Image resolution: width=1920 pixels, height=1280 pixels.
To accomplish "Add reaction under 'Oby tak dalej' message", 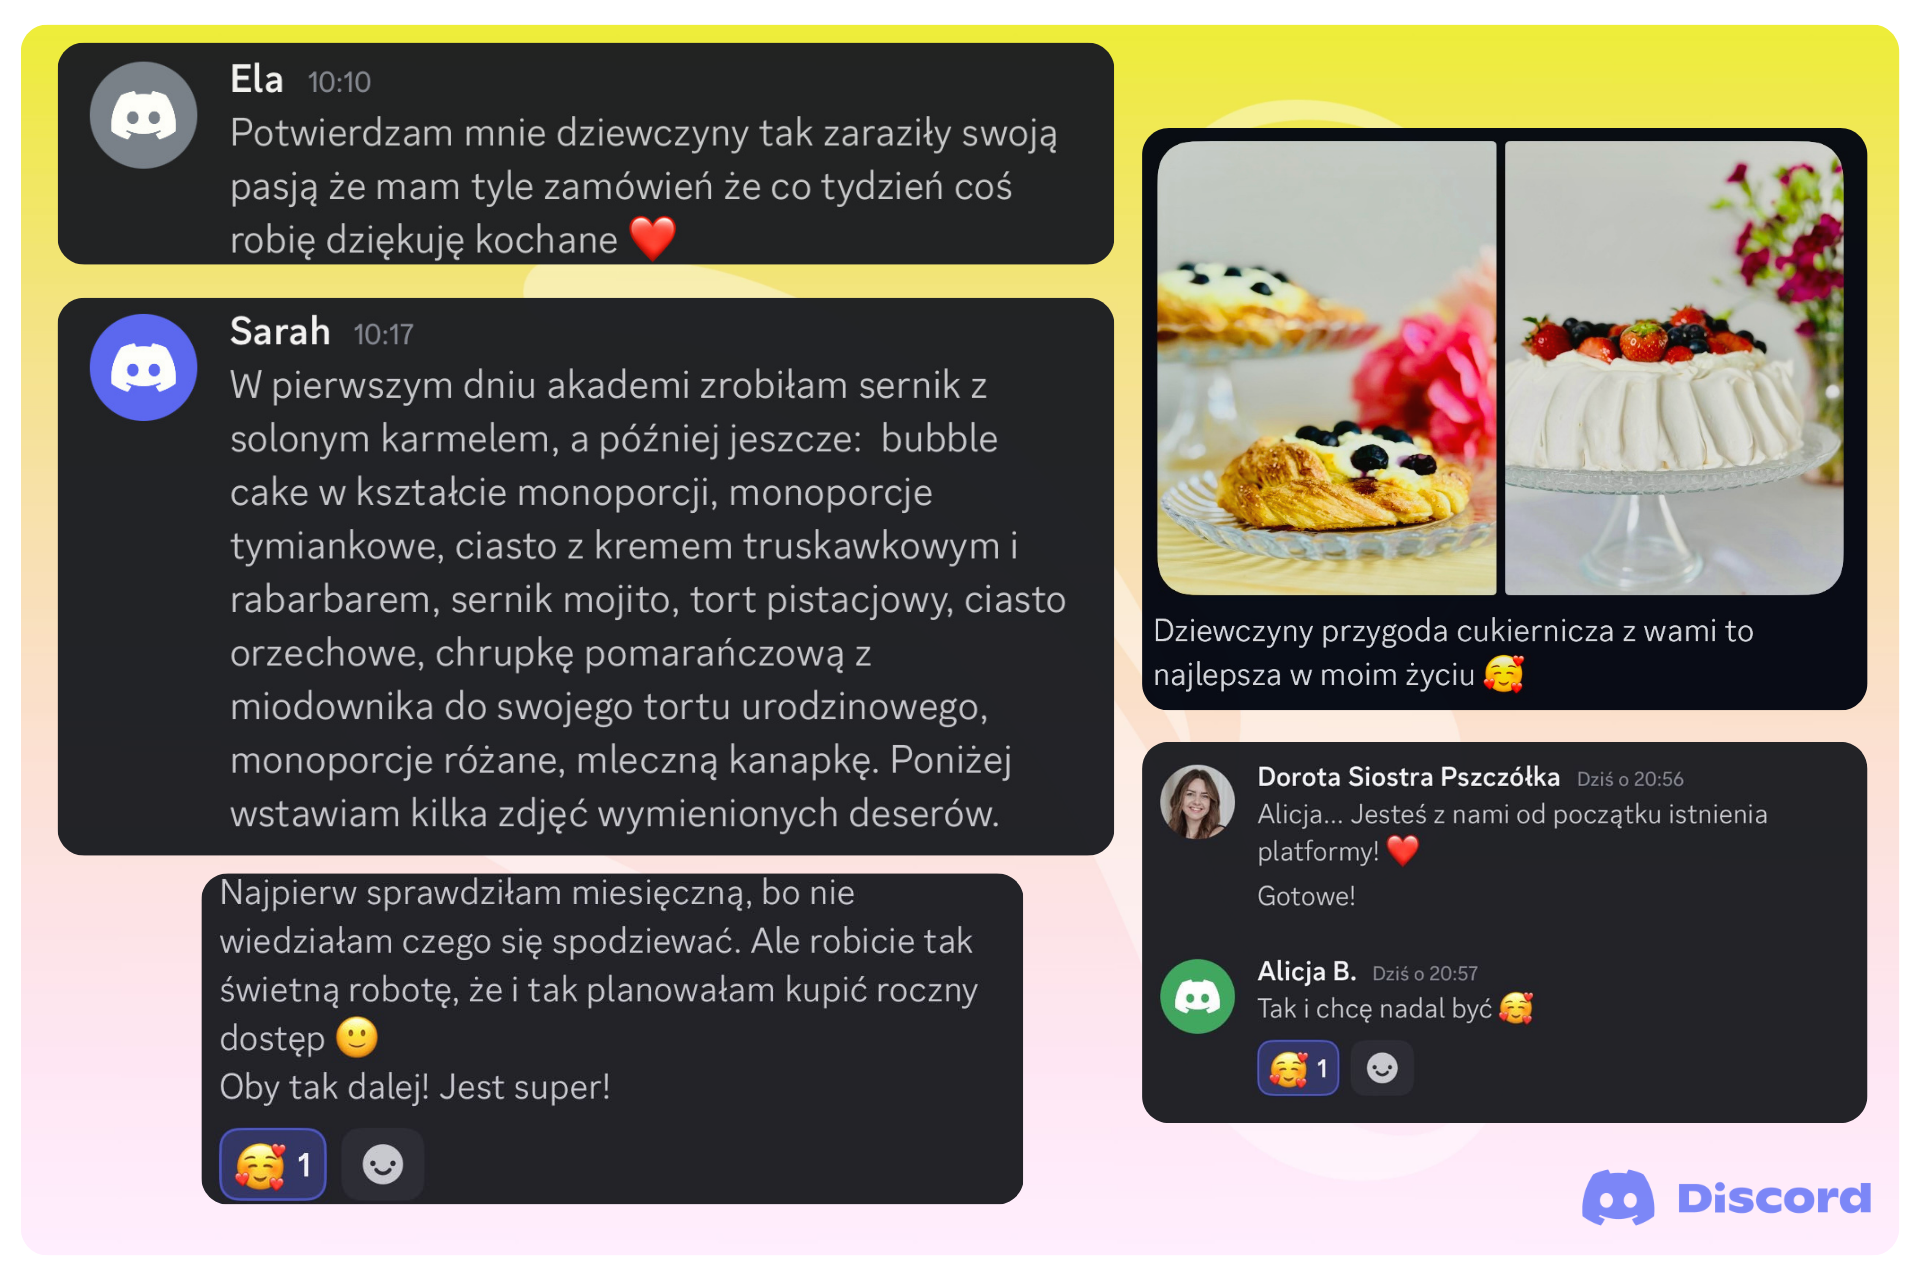I will coord(382,1164).
